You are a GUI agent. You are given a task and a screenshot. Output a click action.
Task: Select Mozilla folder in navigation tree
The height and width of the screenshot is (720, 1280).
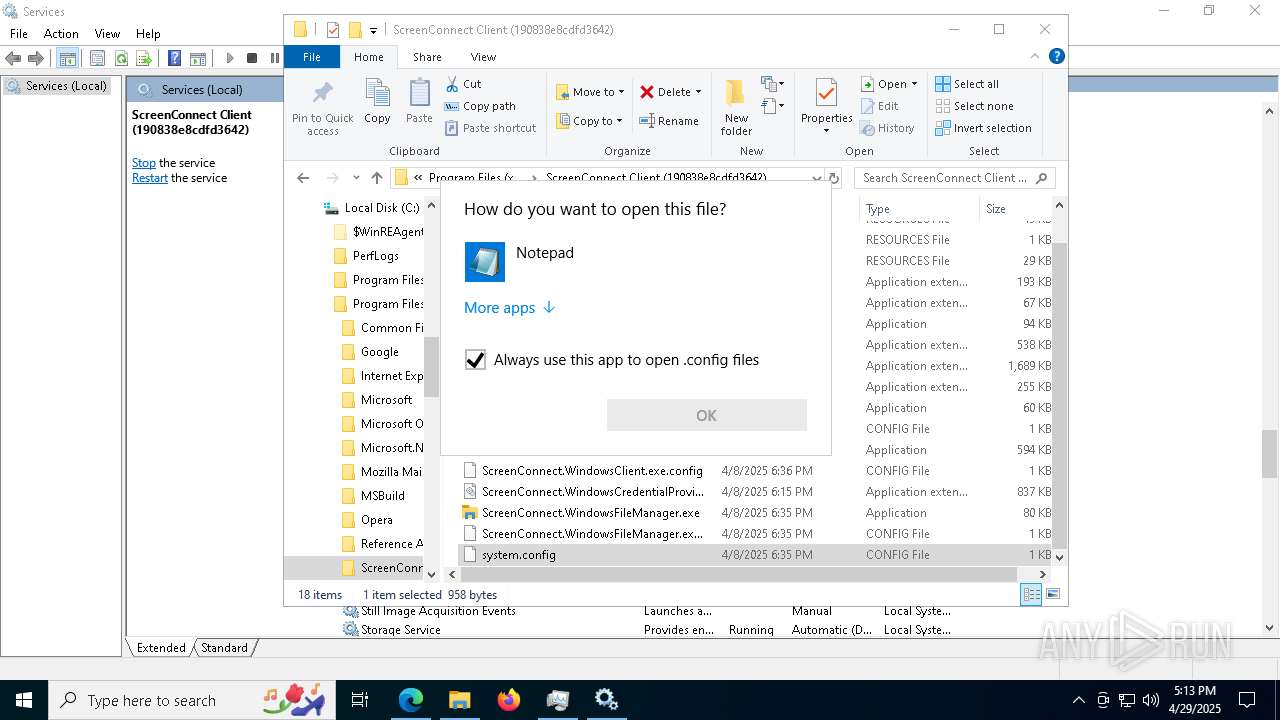382,472
